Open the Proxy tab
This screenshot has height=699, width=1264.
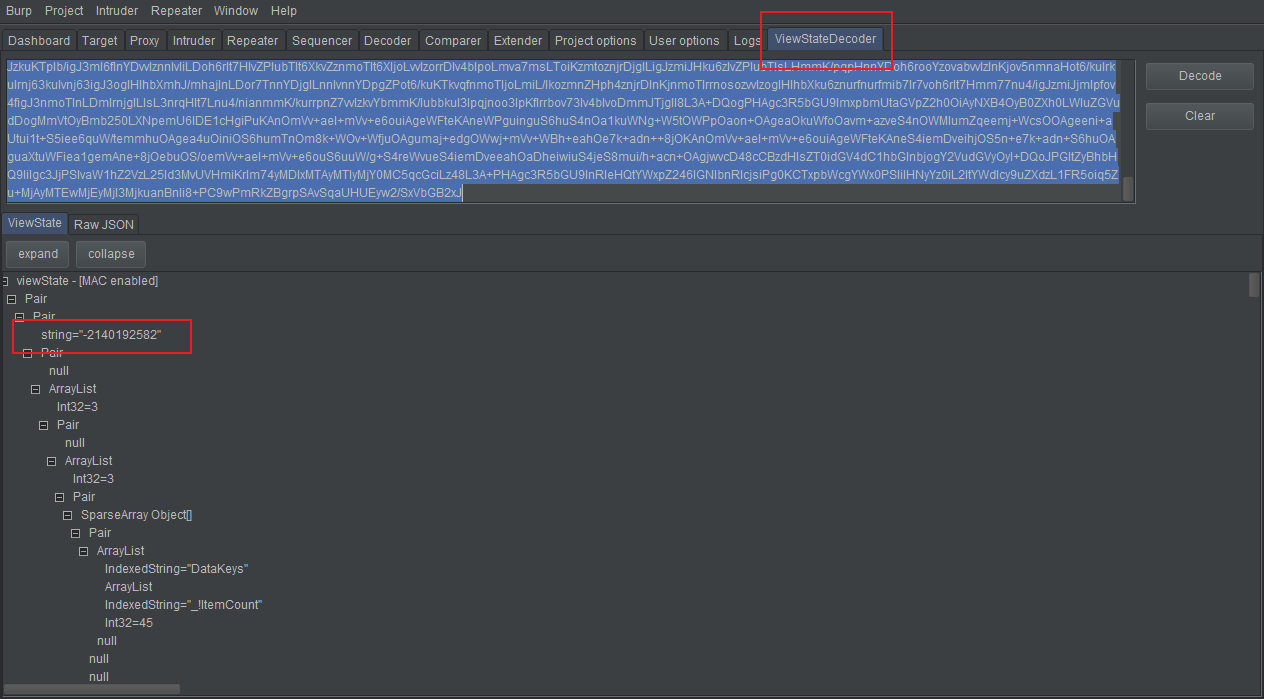pyautogui.click(x=143, y=40)
